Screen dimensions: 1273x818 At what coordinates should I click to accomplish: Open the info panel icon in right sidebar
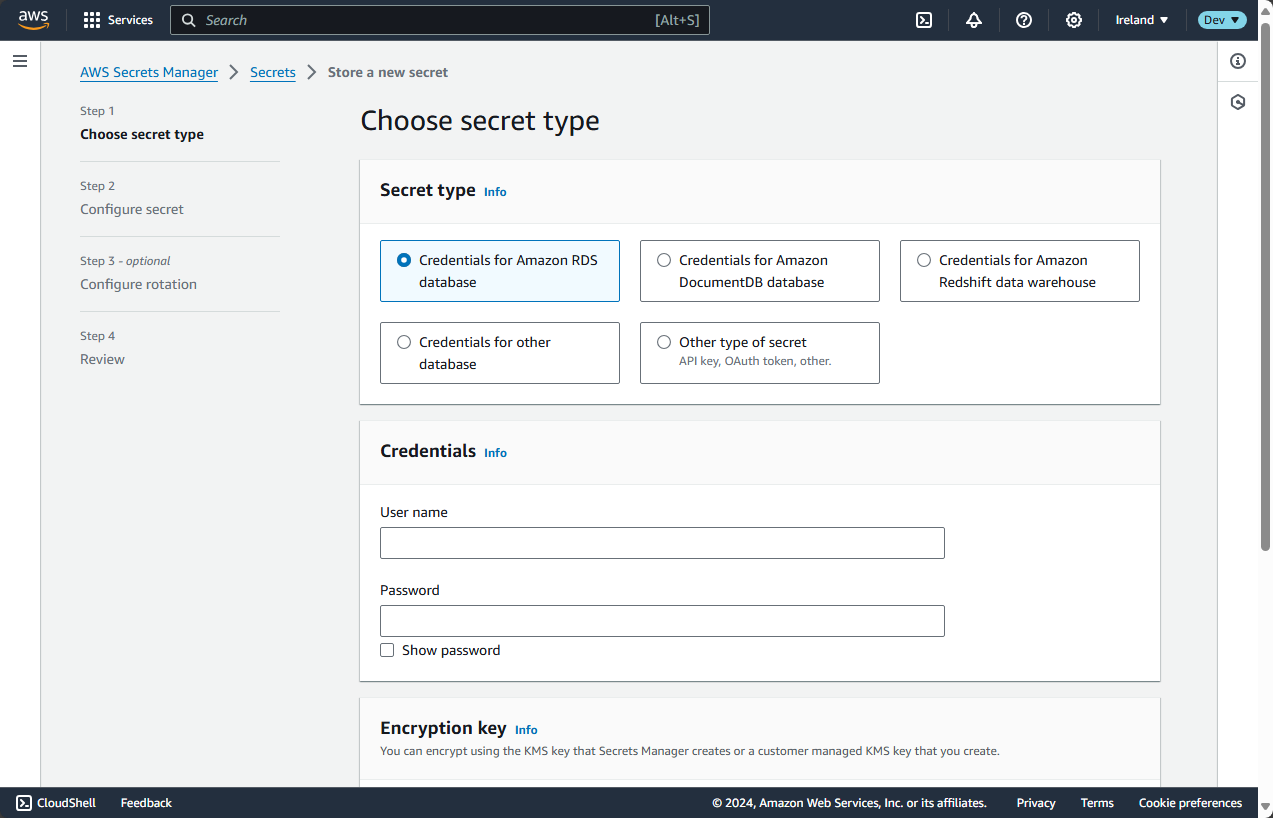(x=1238, y=61)
